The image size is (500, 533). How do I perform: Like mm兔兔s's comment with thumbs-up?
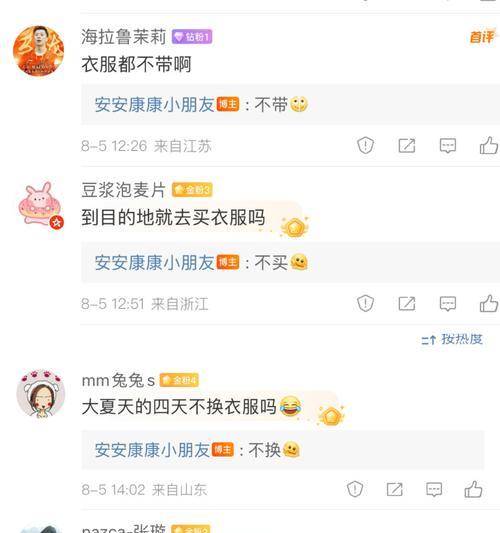473,489
